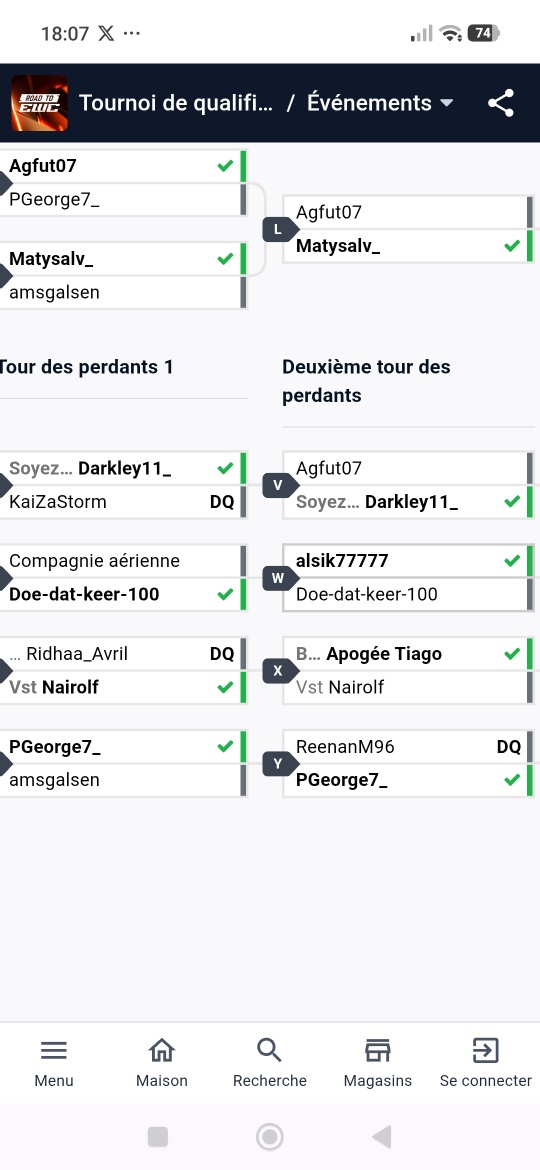The height and width of the screenshot is (1170, 540).
Task: Open the Road to EWC logo
Action: 40,103
